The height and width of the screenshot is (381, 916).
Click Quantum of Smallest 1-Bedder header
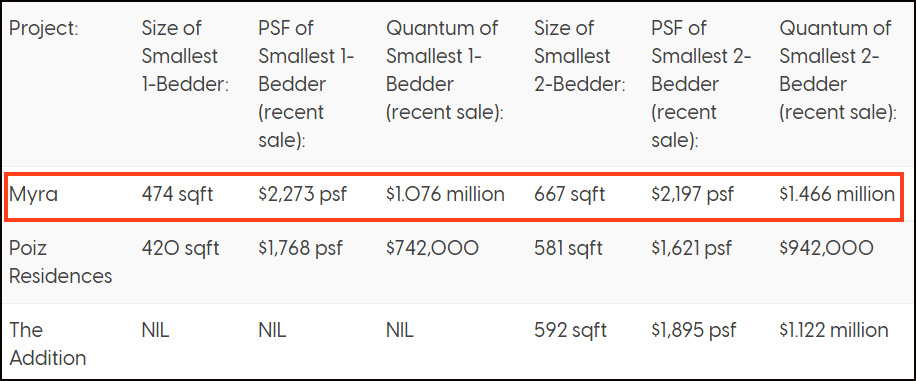(445, 70)
